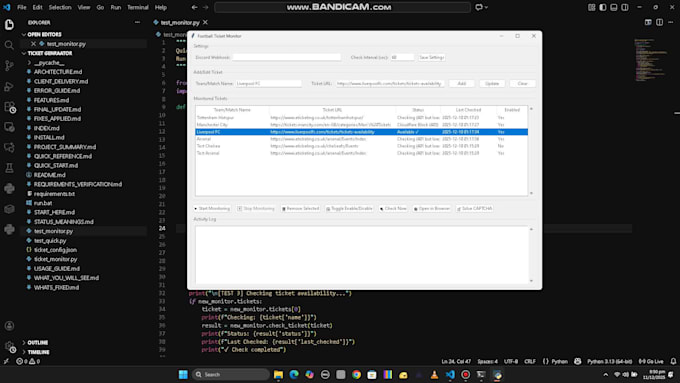Image resolution: width=680 pixels, height=383 pixels.
Task: Click Toggle Enable/Disable button
Action: pyautogui.click(x=349, y=209)
